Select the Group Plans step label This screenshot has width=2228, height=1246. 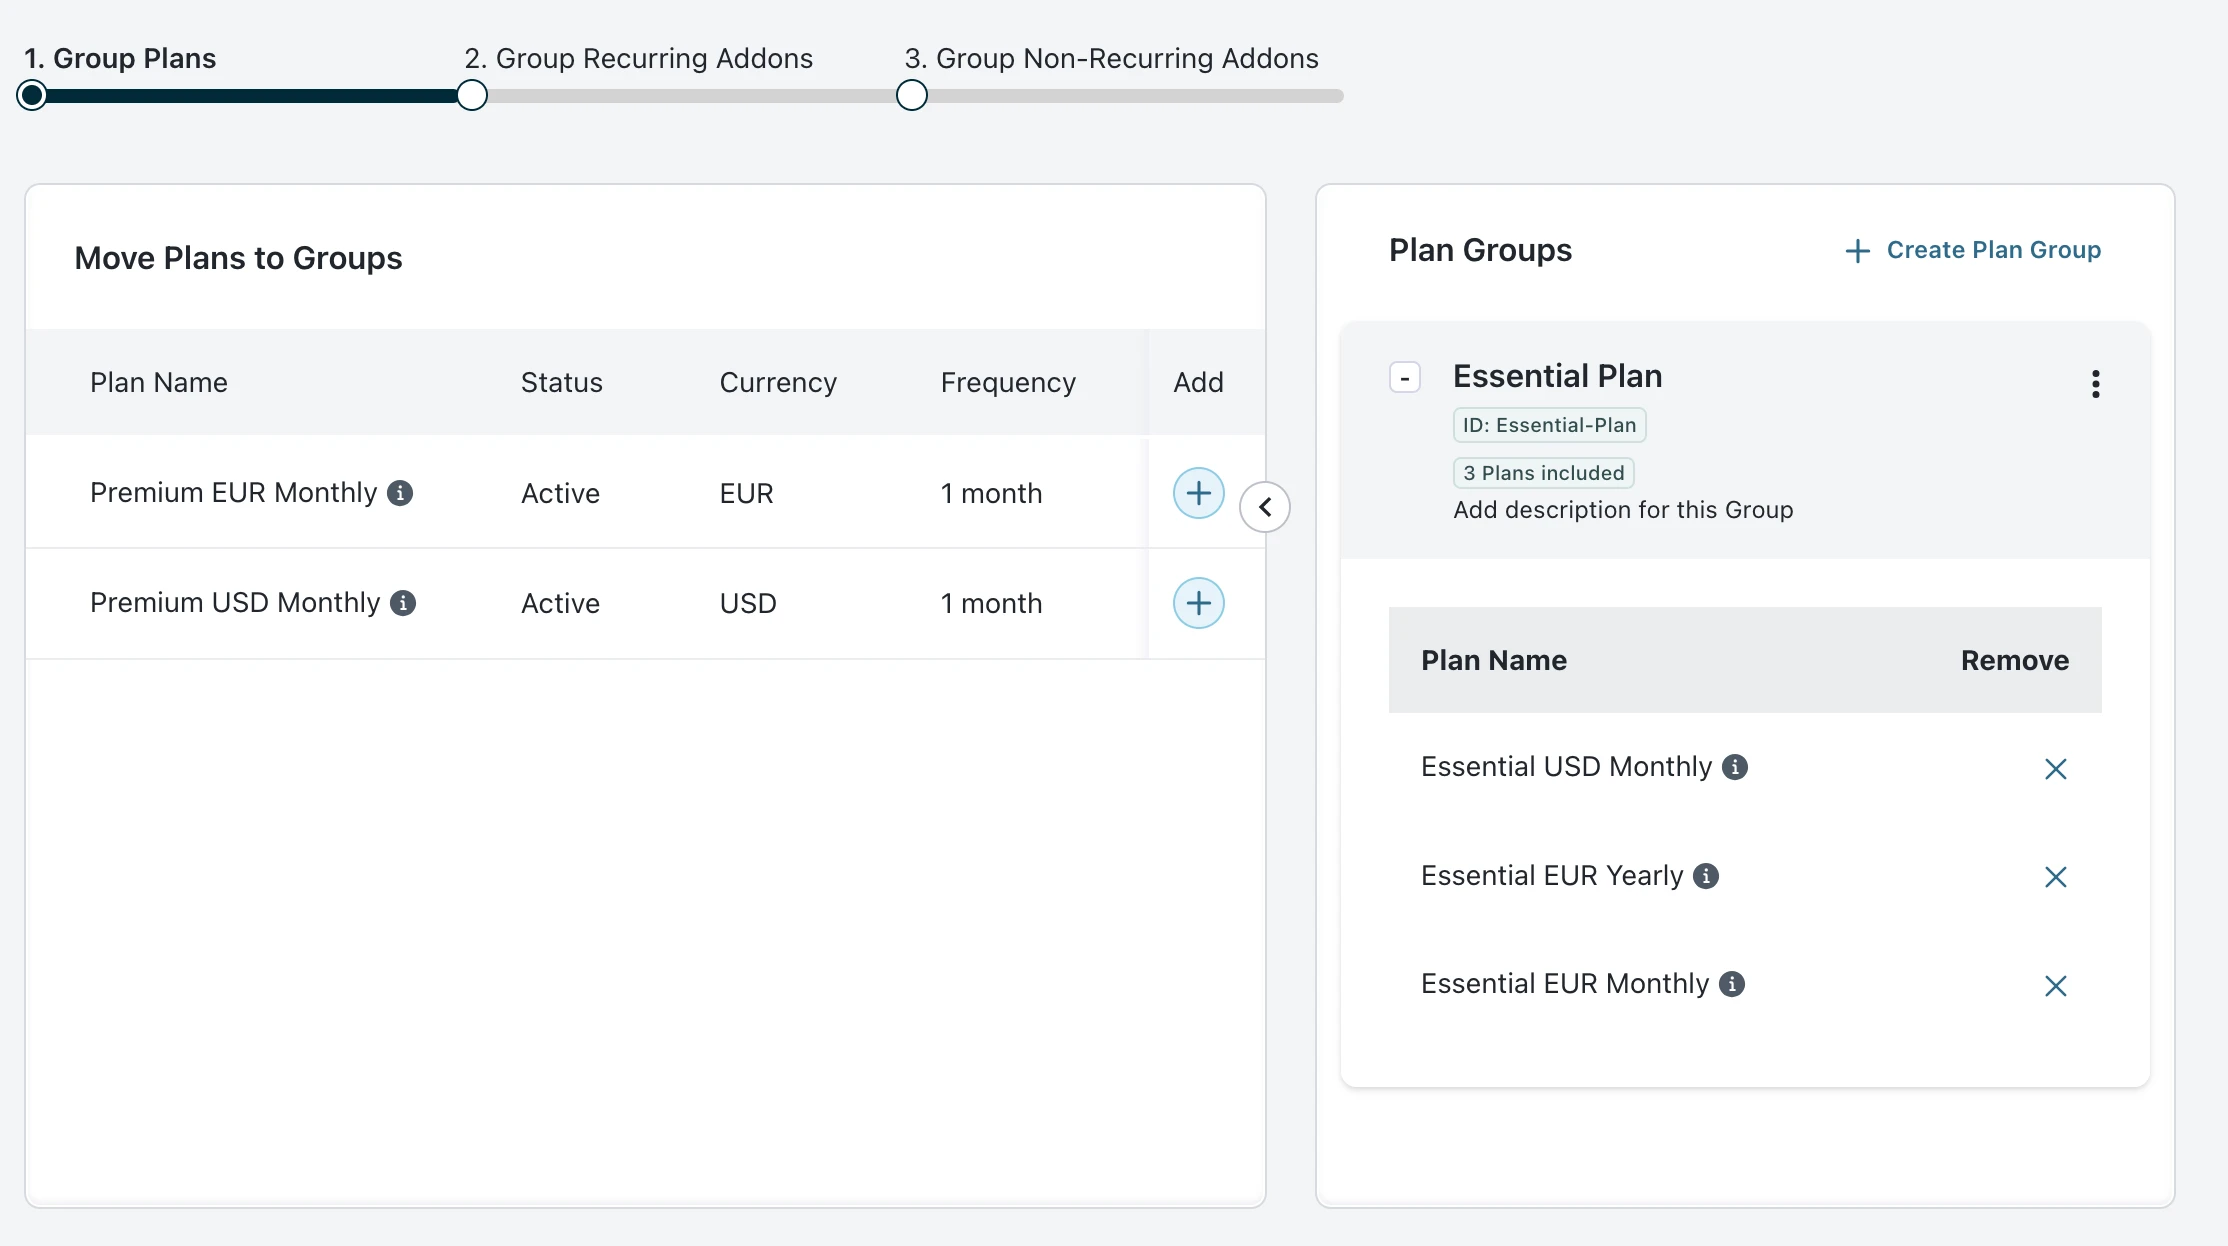pyautogui.click(x=120, y=58)
